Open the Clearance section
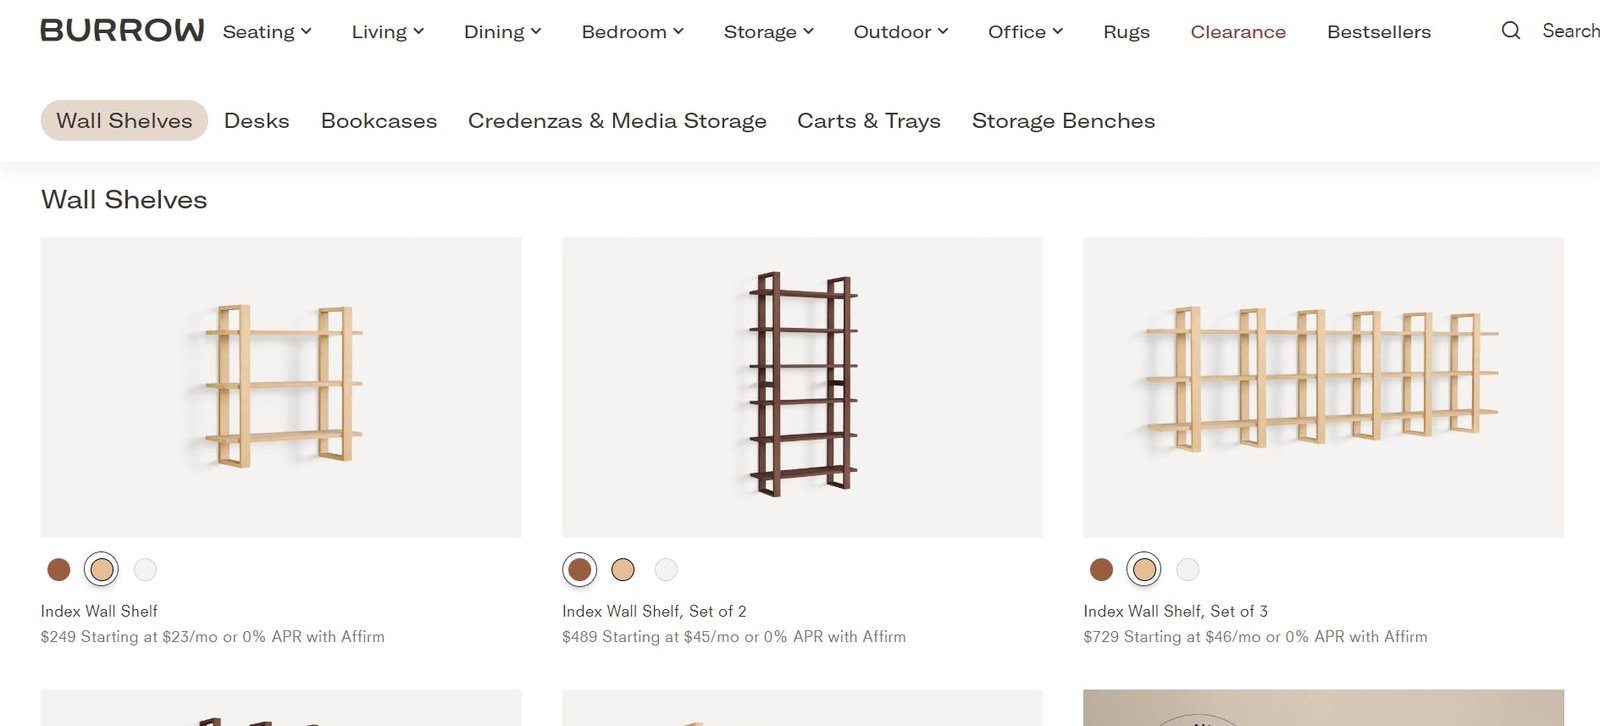 click(1238, 31)
